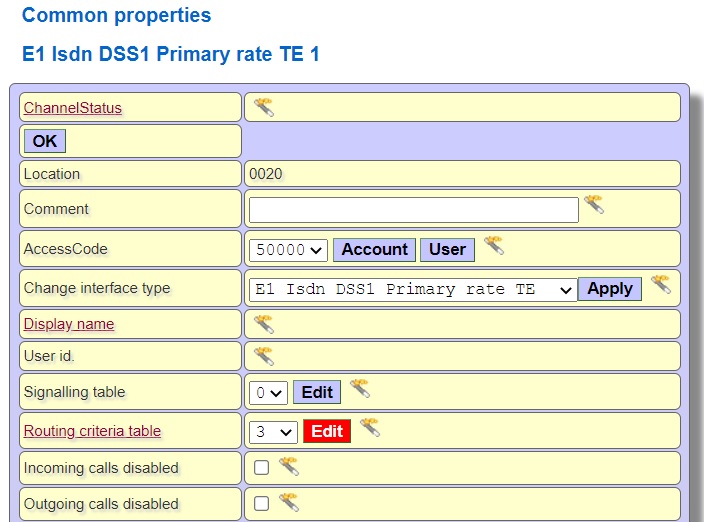
Task: Open the Signalling table number dropdown
Action: tap(269, 393)
